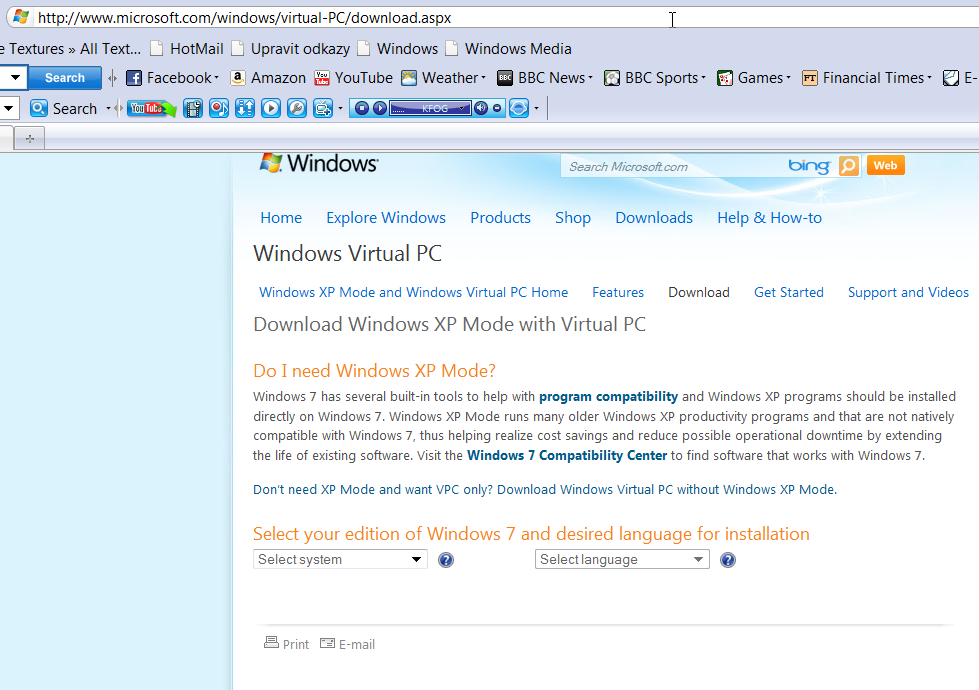Open the Facebook toolbar shortcut
Viewport: 979px width, 690px height.
pyautogui.click(x=172, y=78)
